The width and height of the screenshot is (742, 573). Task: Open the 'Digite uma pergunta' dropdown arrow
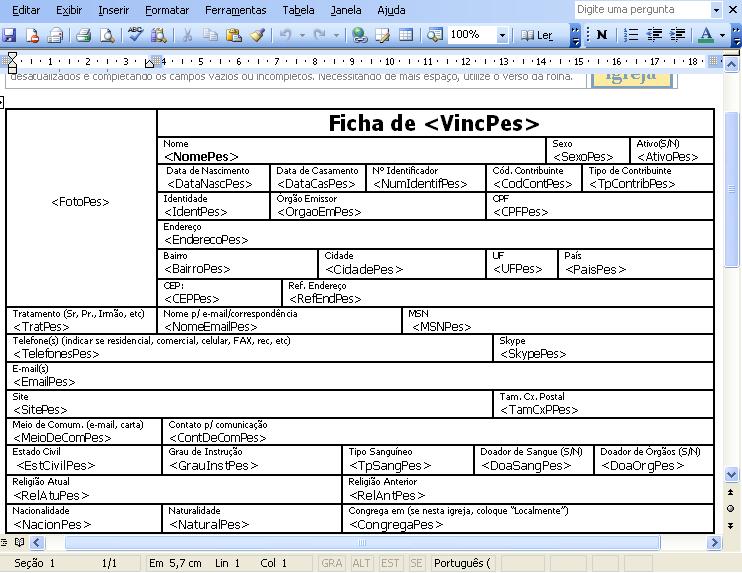[716, 10]
